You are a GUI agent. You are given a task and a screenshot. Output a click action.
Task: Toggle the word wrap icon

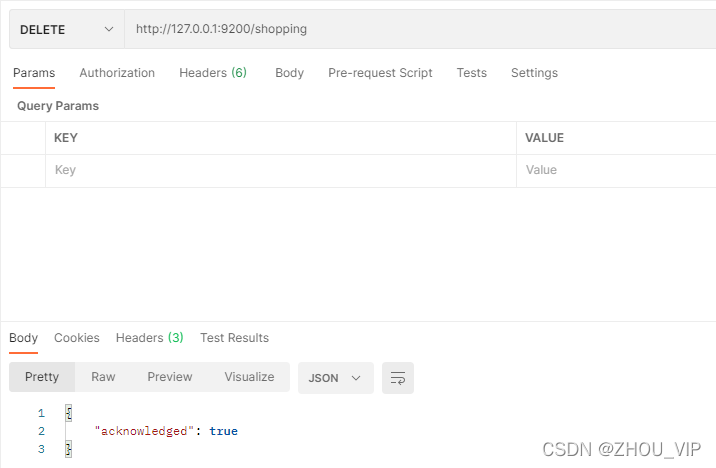tap(398, 378)
